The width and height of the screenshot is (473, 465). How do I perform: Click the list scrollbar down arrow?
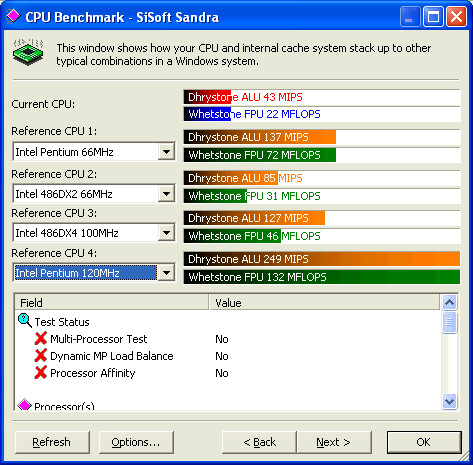point(449,401)
